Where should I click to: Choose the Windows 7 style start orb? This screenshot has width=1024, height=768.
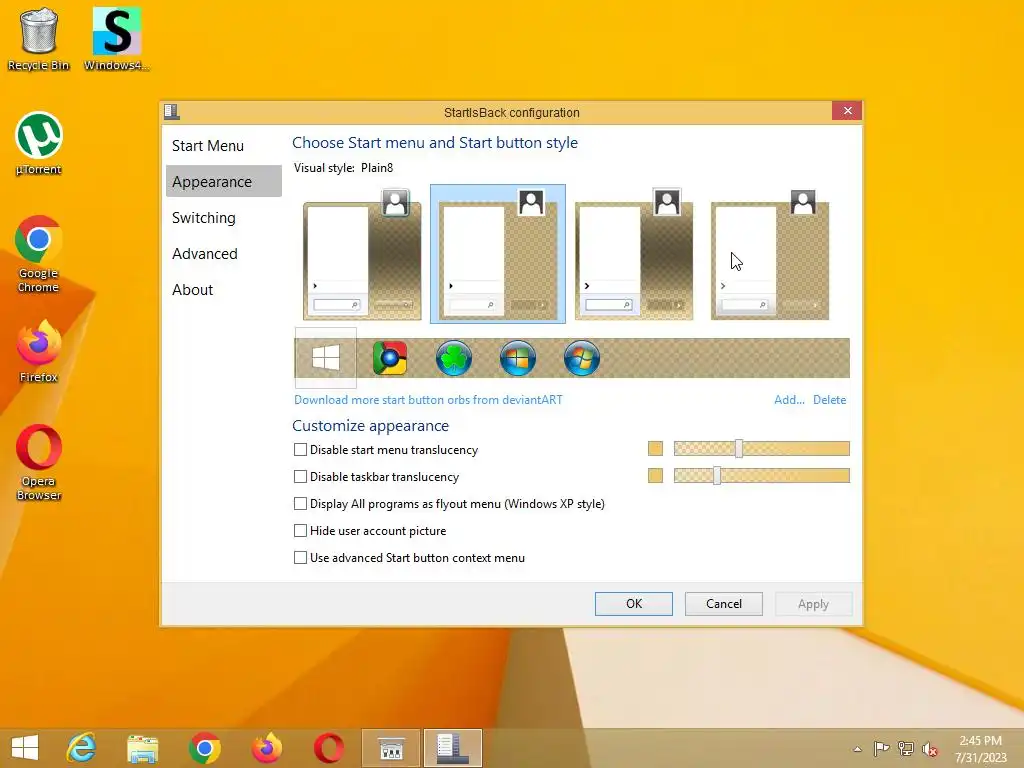coord(582,358)
